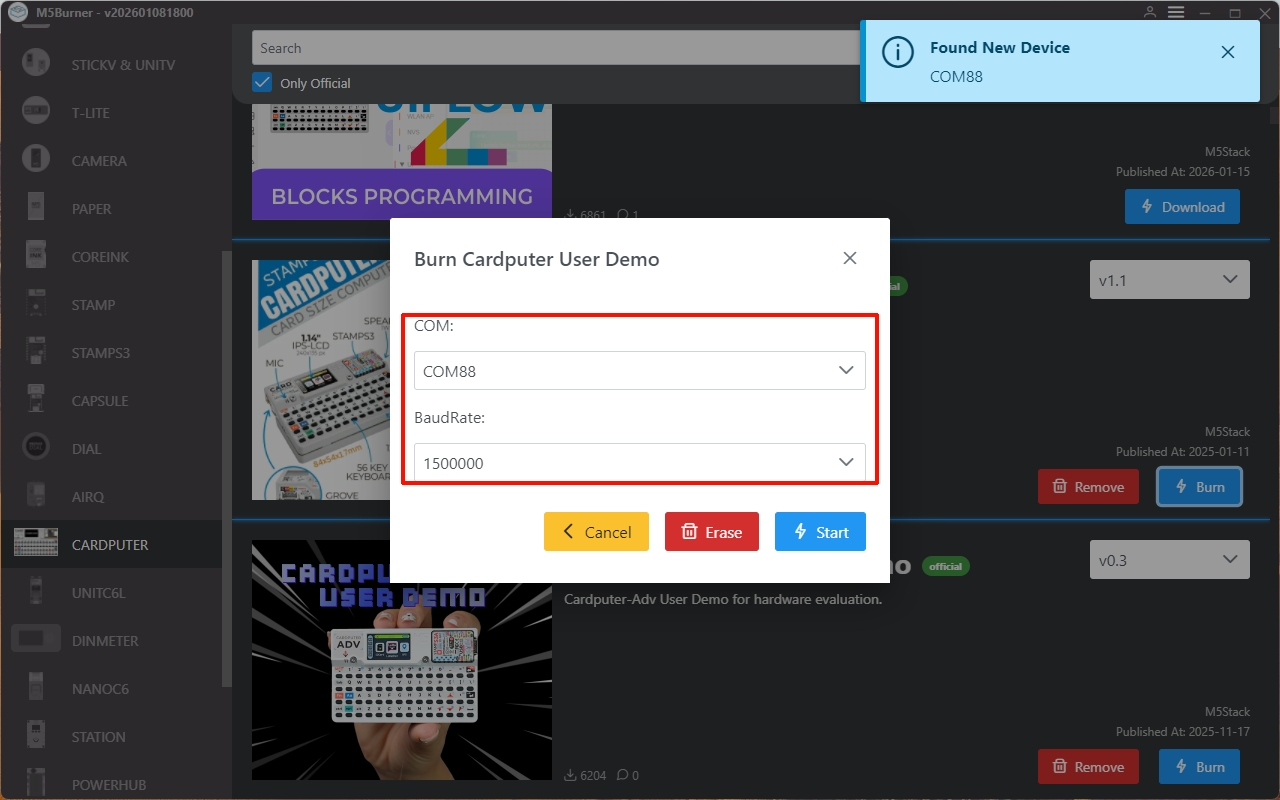The image size is (1280, 800).
Task: Uncheck the Only Official checkbox
Action: 262,83
